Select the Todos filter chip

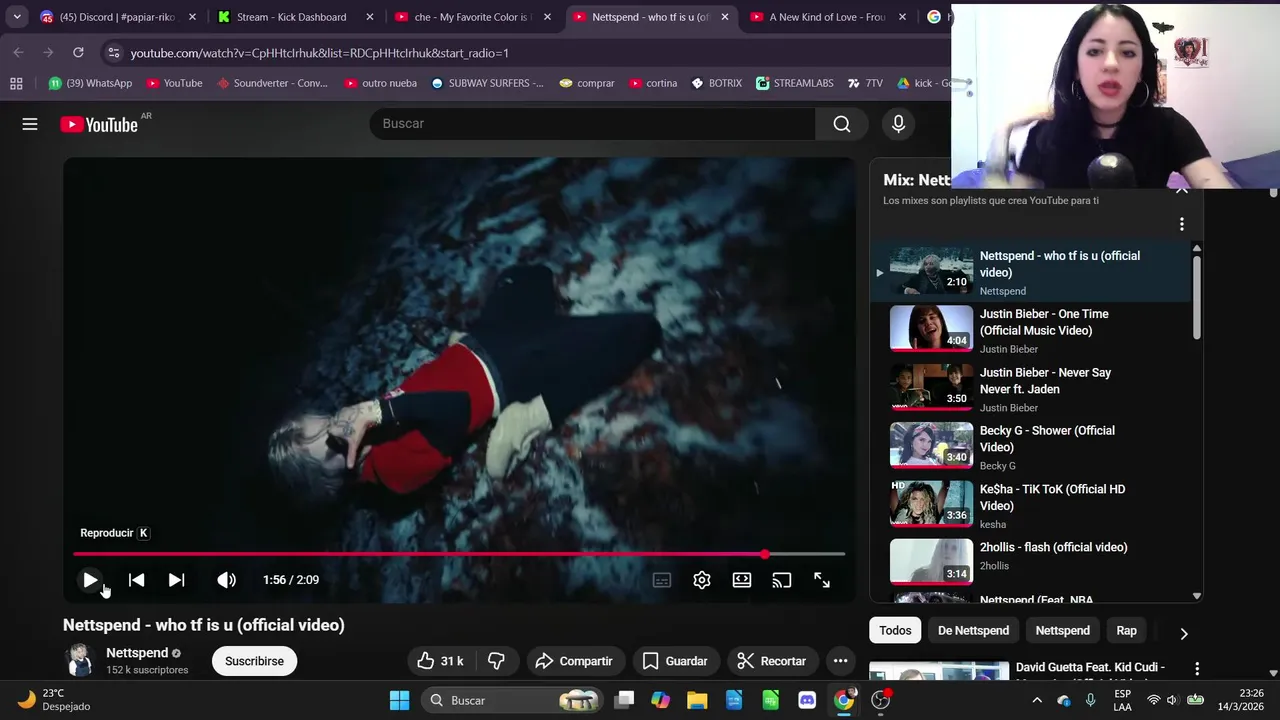tap(895, 631)
